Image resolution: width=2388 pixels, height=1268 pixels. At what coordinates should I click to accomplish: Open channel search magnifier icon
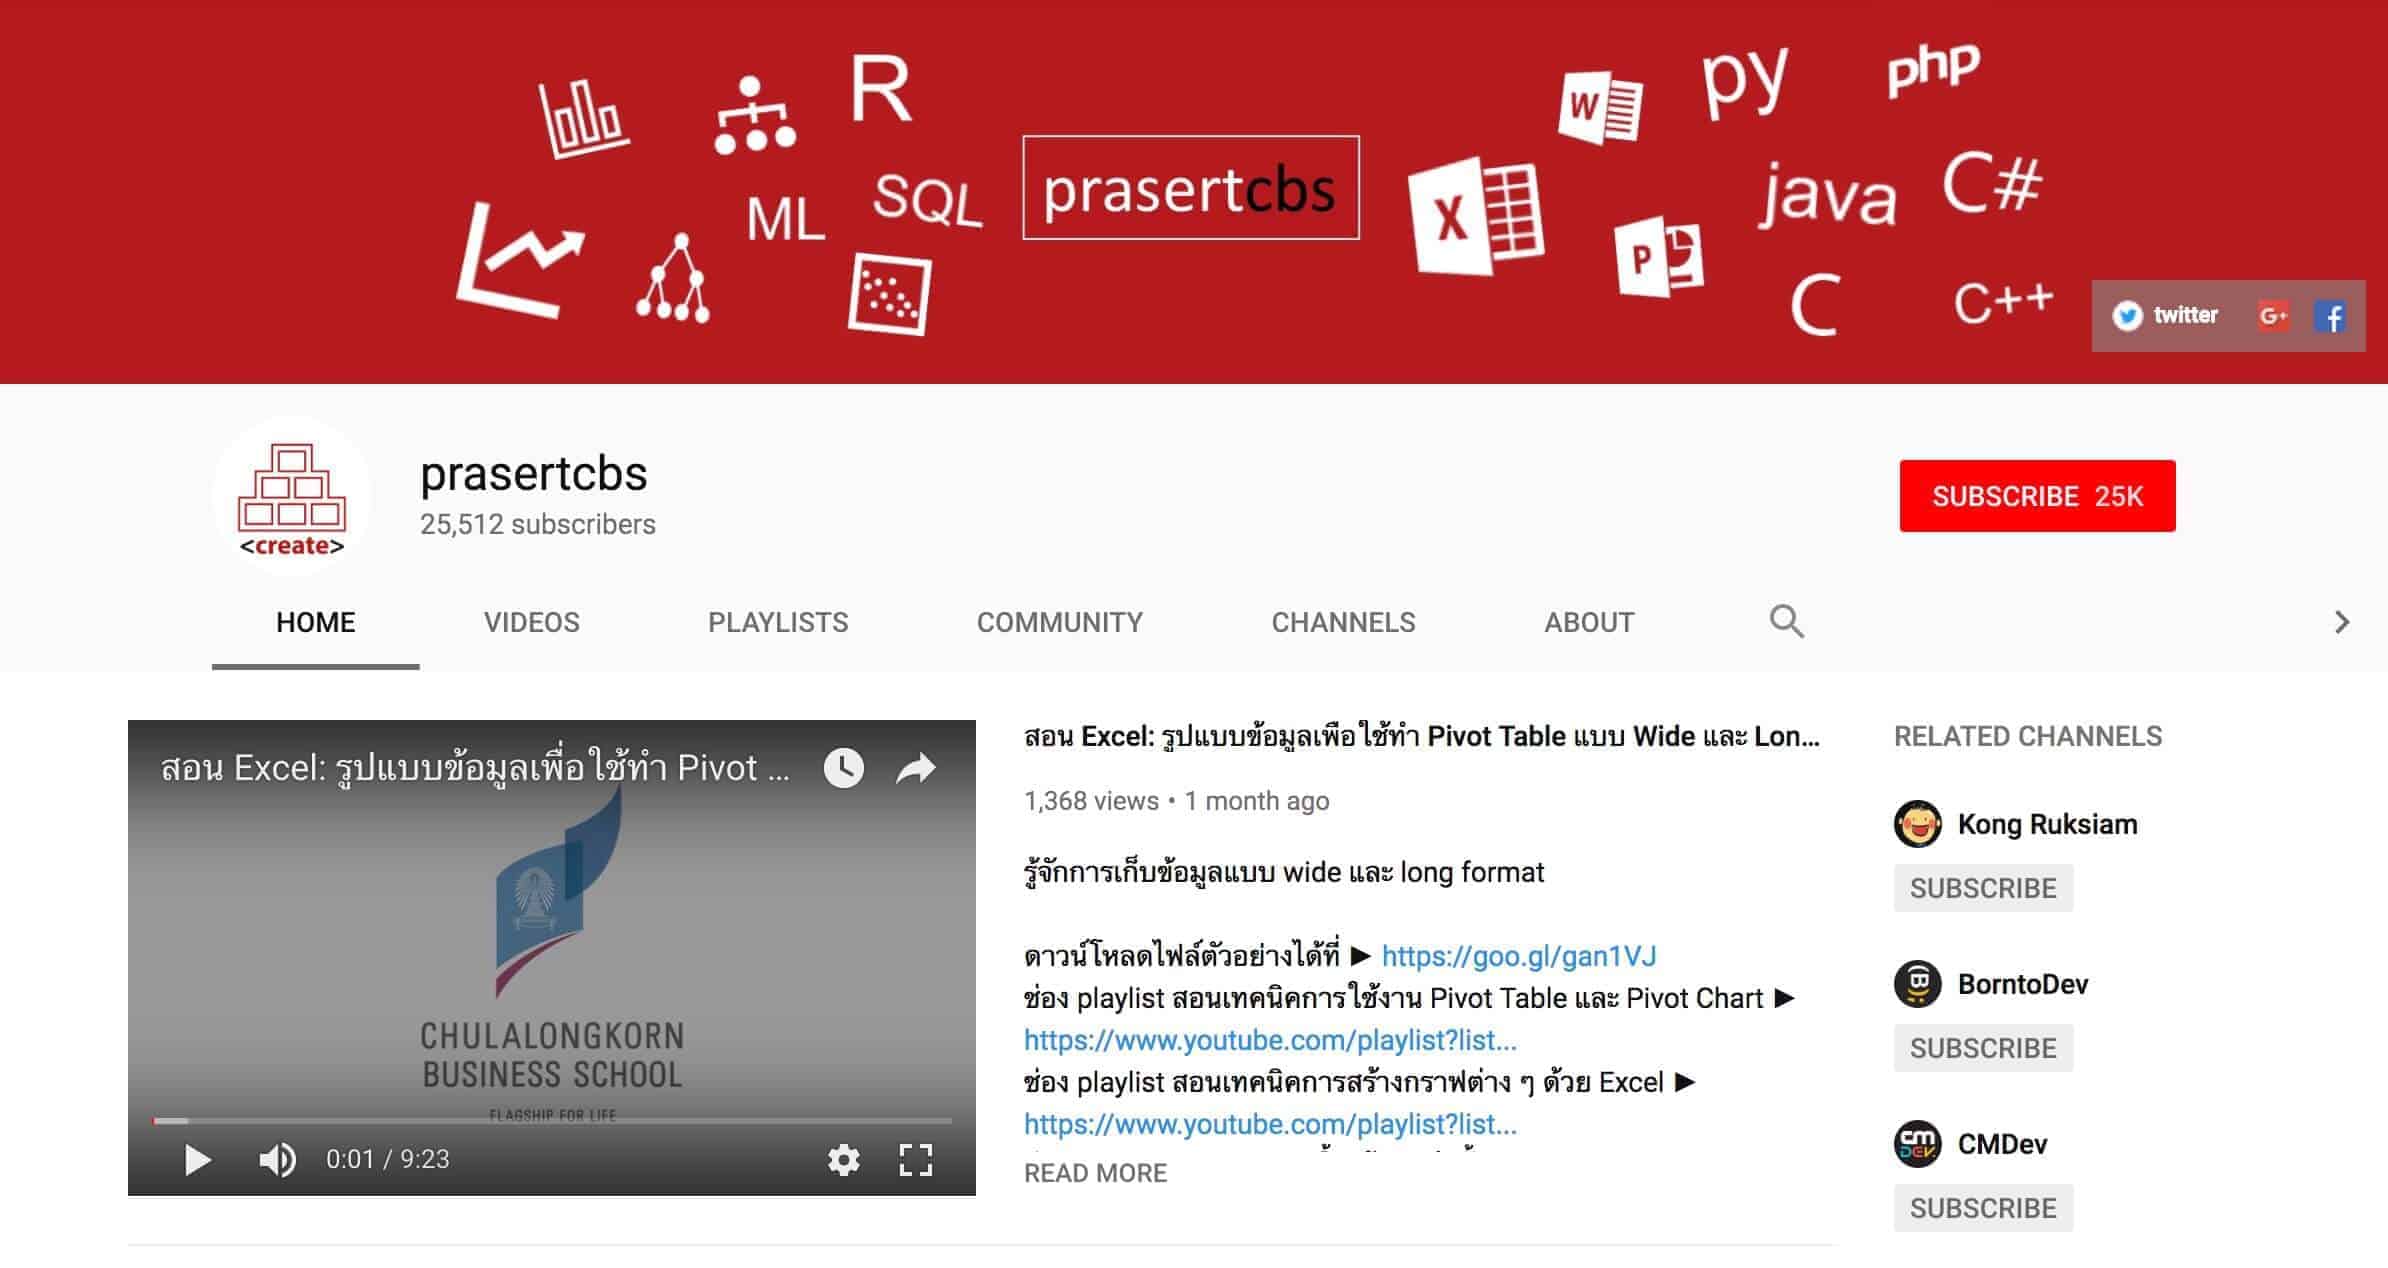click(x=1786, y=621)
